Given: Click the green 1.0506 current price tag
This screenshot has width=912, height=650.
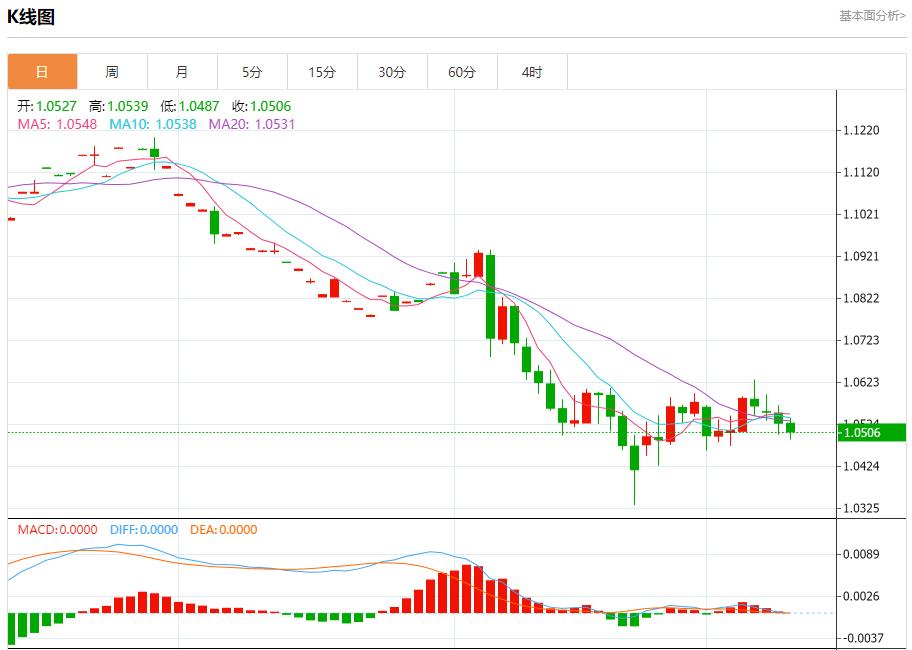Looking at the screenshot, I should tap(870, 432).
